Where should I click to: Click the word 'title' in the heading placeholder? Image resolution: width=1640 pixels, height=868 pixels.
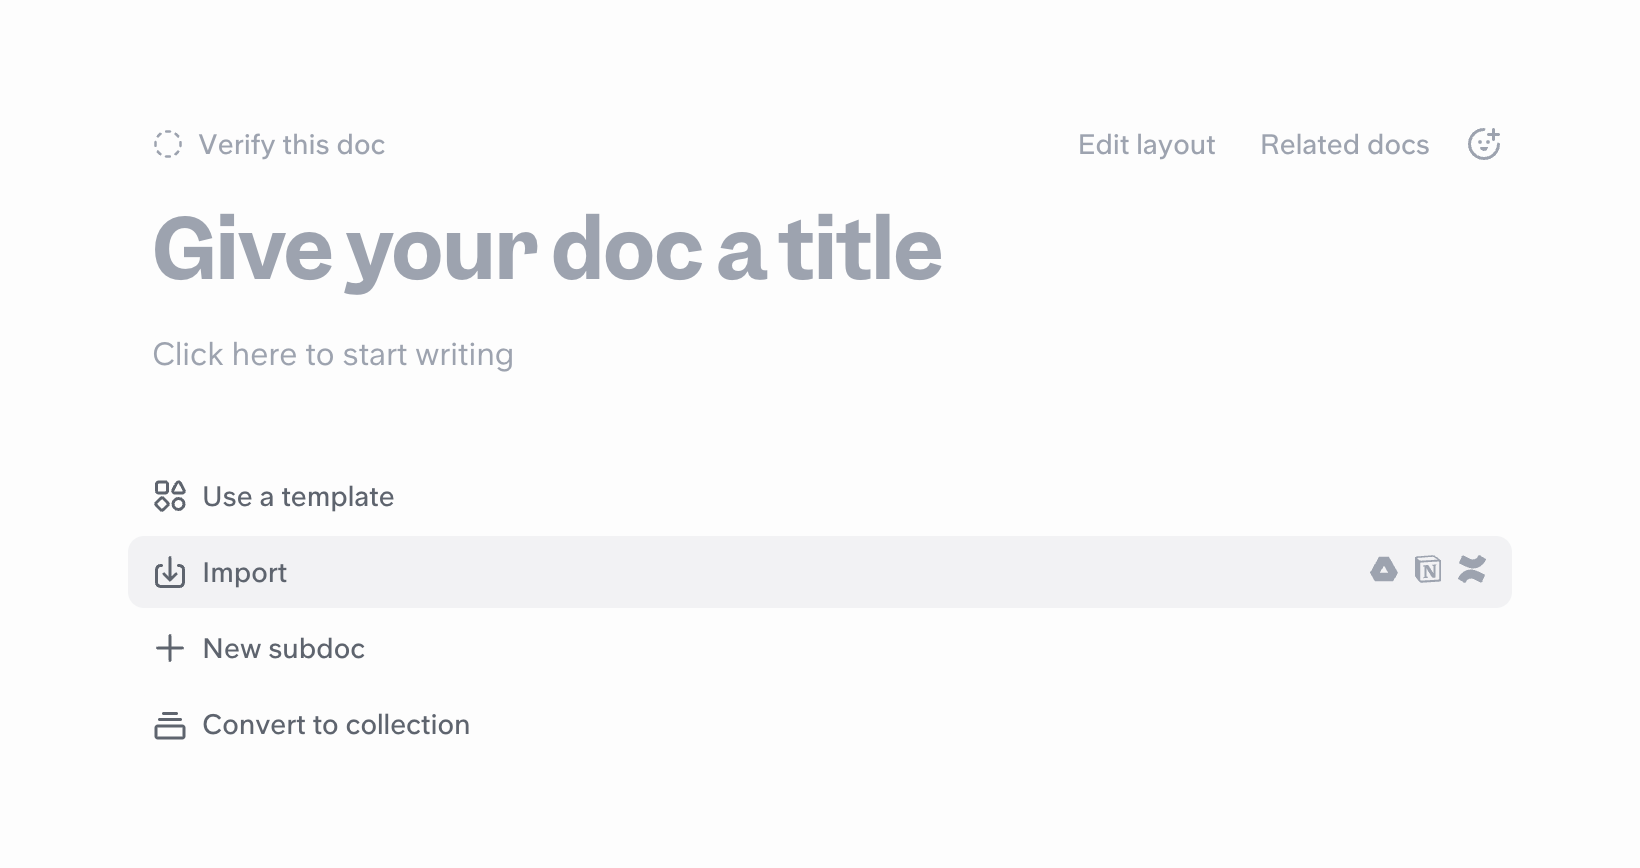[x=860, y=249]
